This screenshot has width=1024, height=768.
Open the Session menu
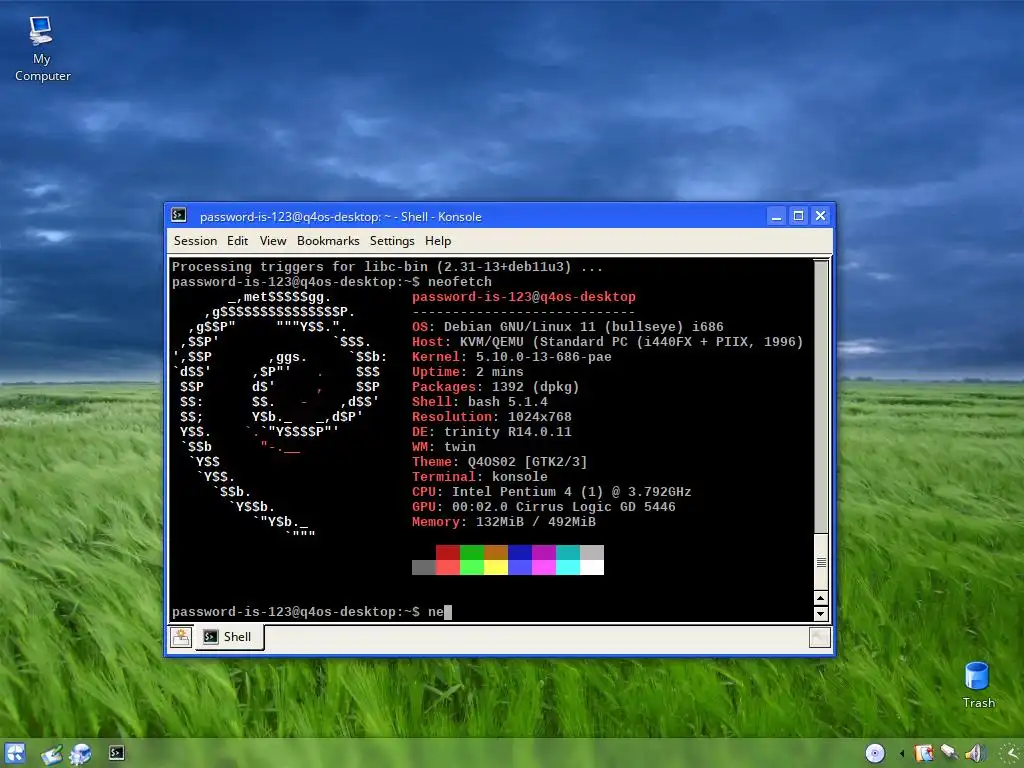pos(195,241)
